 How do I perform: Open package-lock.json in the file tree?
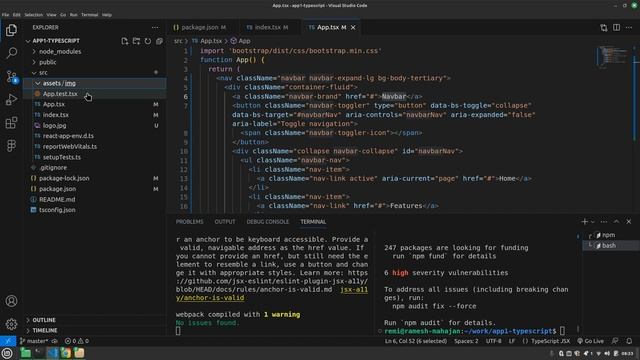(x=95, y=178)
